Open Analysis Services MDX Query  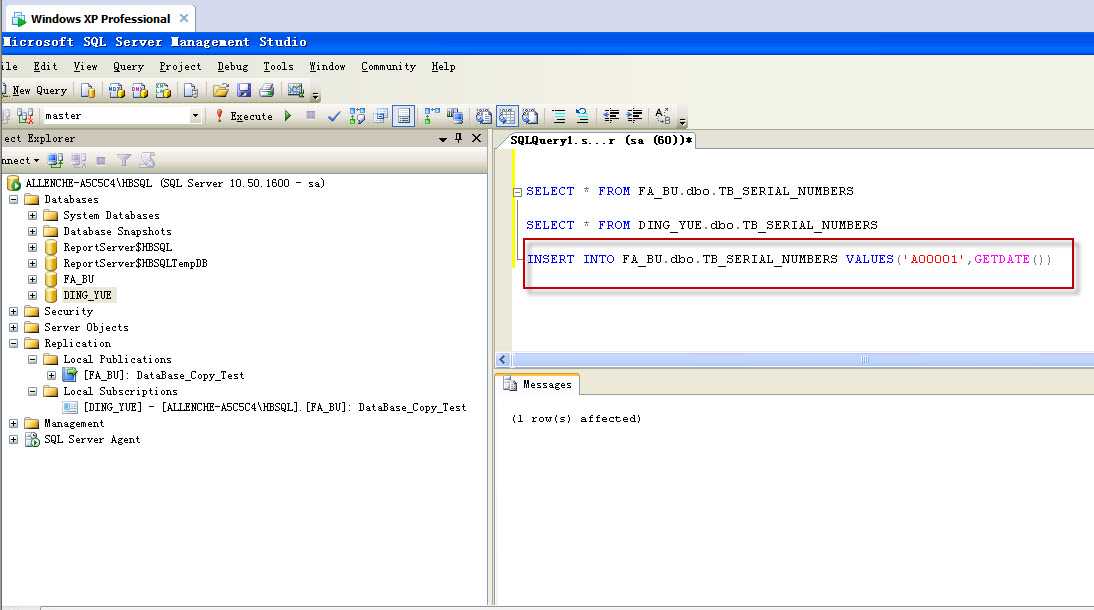pyautogui.click(x=116, y=91)
